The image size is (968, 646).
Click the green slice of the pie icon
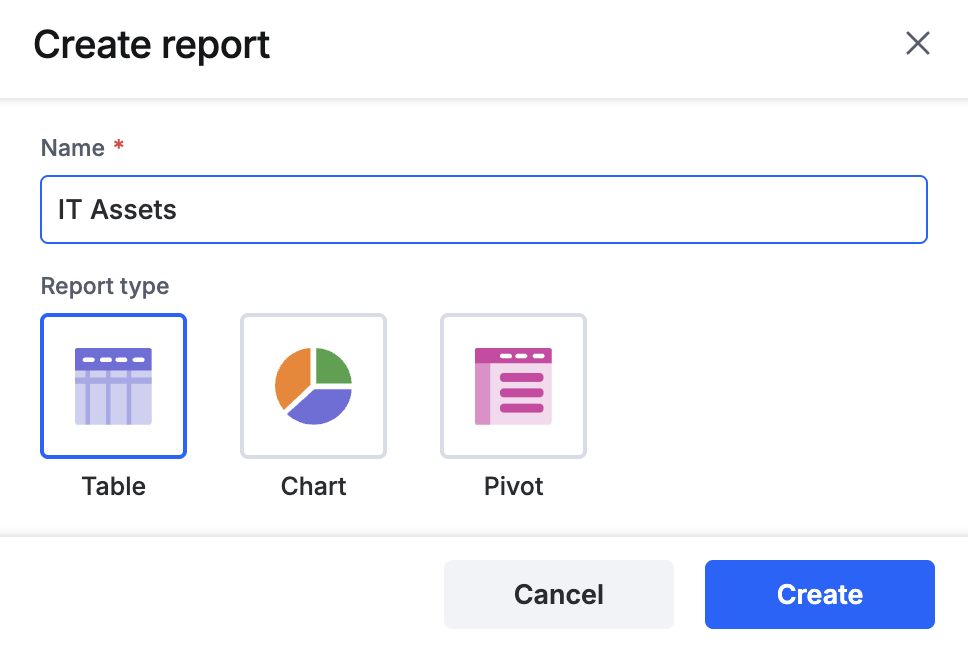click(333, 366)
